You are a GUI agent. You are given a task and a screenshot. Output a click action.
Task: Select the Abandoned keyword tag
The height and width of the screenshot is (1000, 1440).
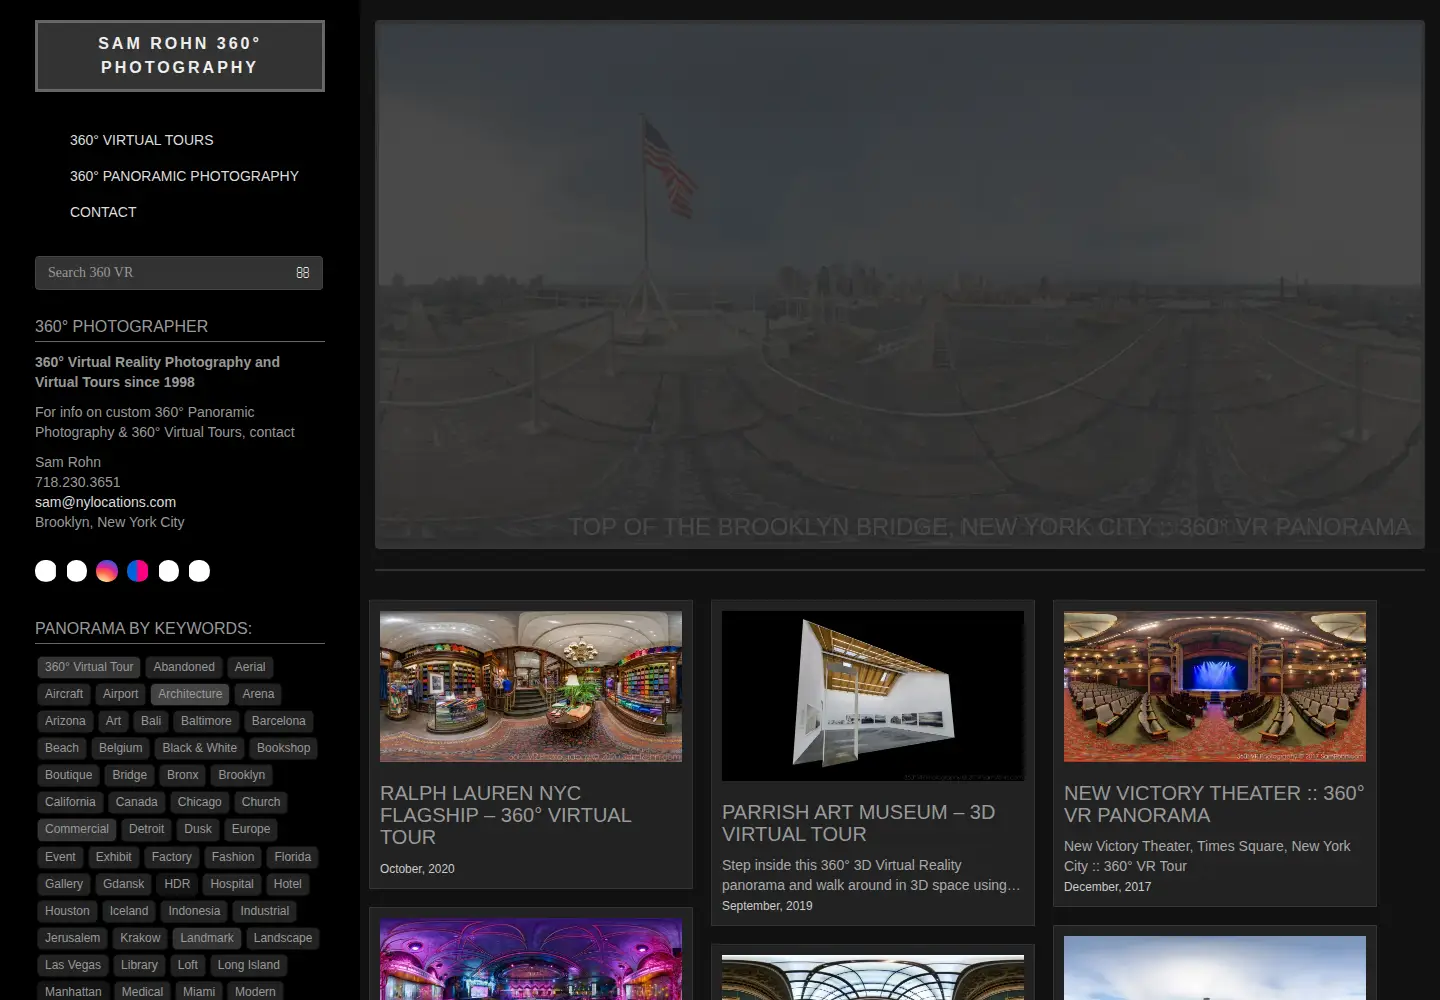(184, 667)
